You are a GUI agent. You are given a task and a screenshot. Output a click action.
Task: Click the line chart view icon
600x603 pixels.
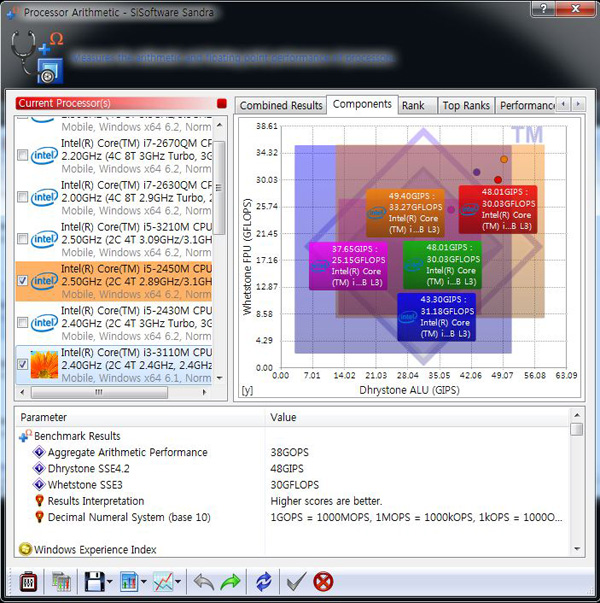coord(161,582)
